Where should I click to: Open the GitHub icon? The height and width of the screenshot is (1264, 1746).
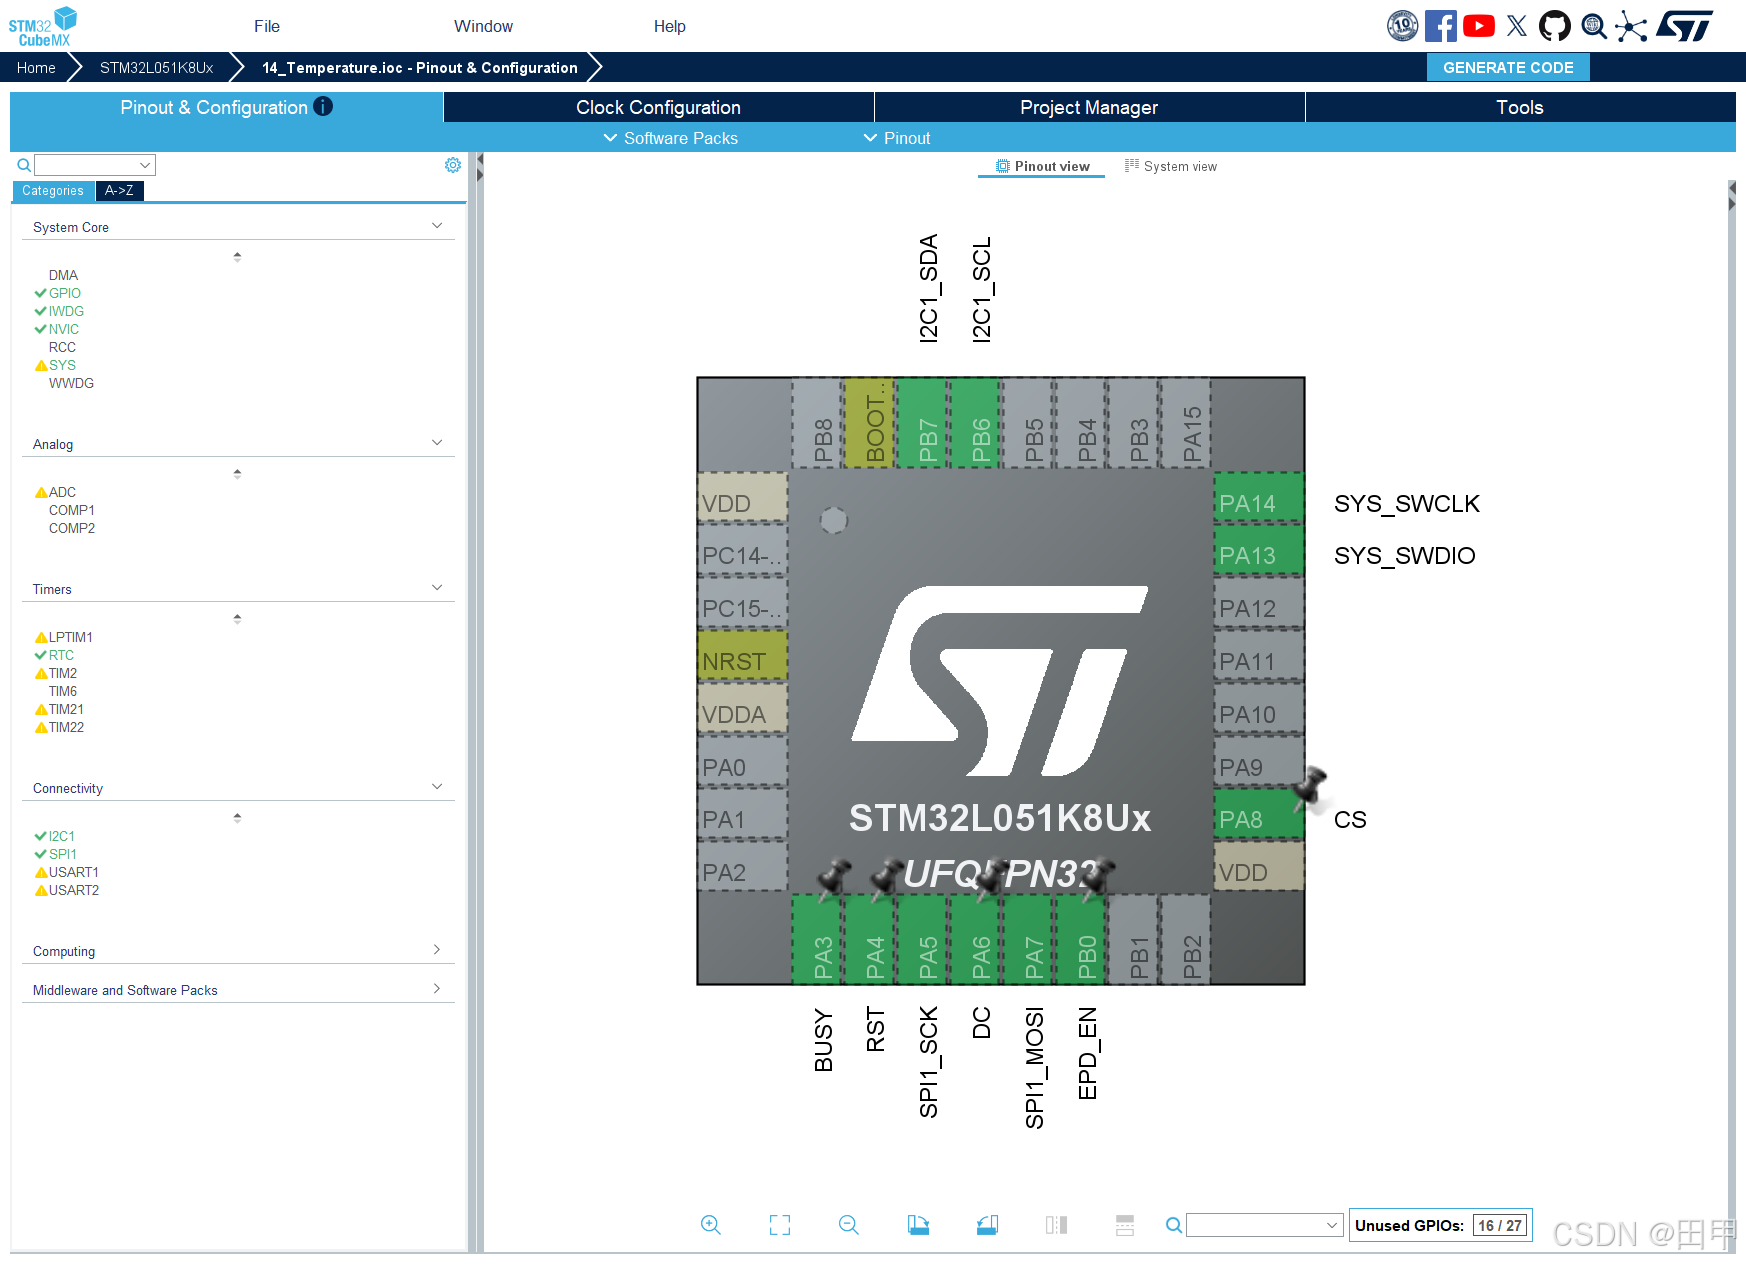[x=1555, y=26]
